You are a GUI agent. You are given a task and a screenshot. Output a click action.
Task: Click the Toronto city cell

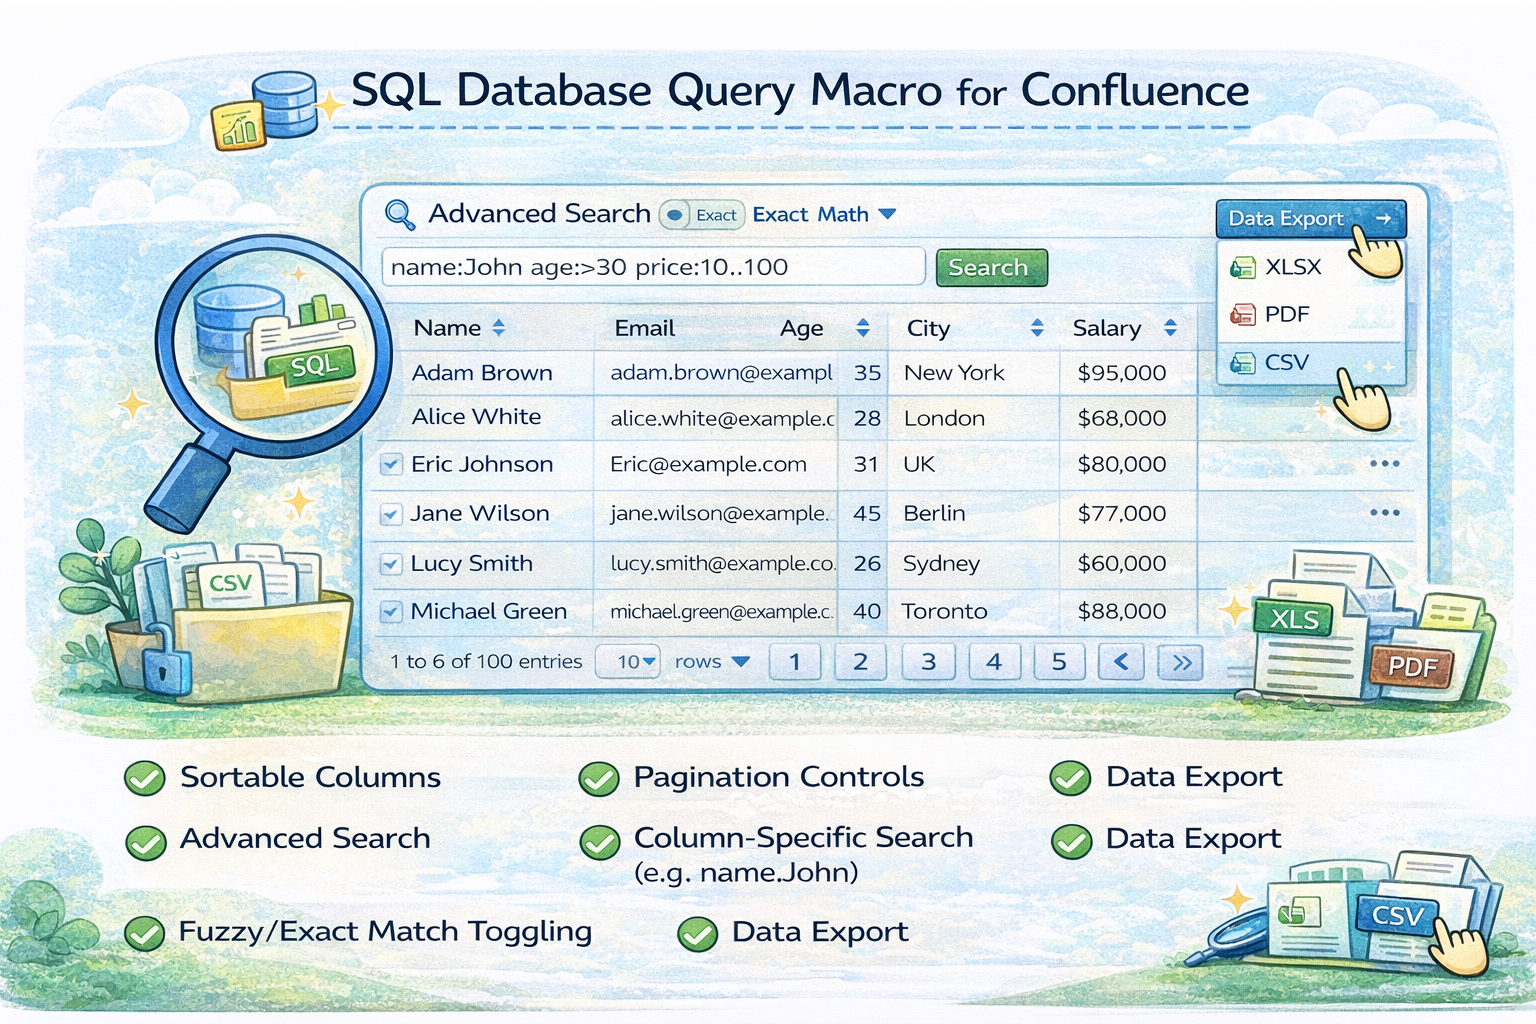coord(944,611)
